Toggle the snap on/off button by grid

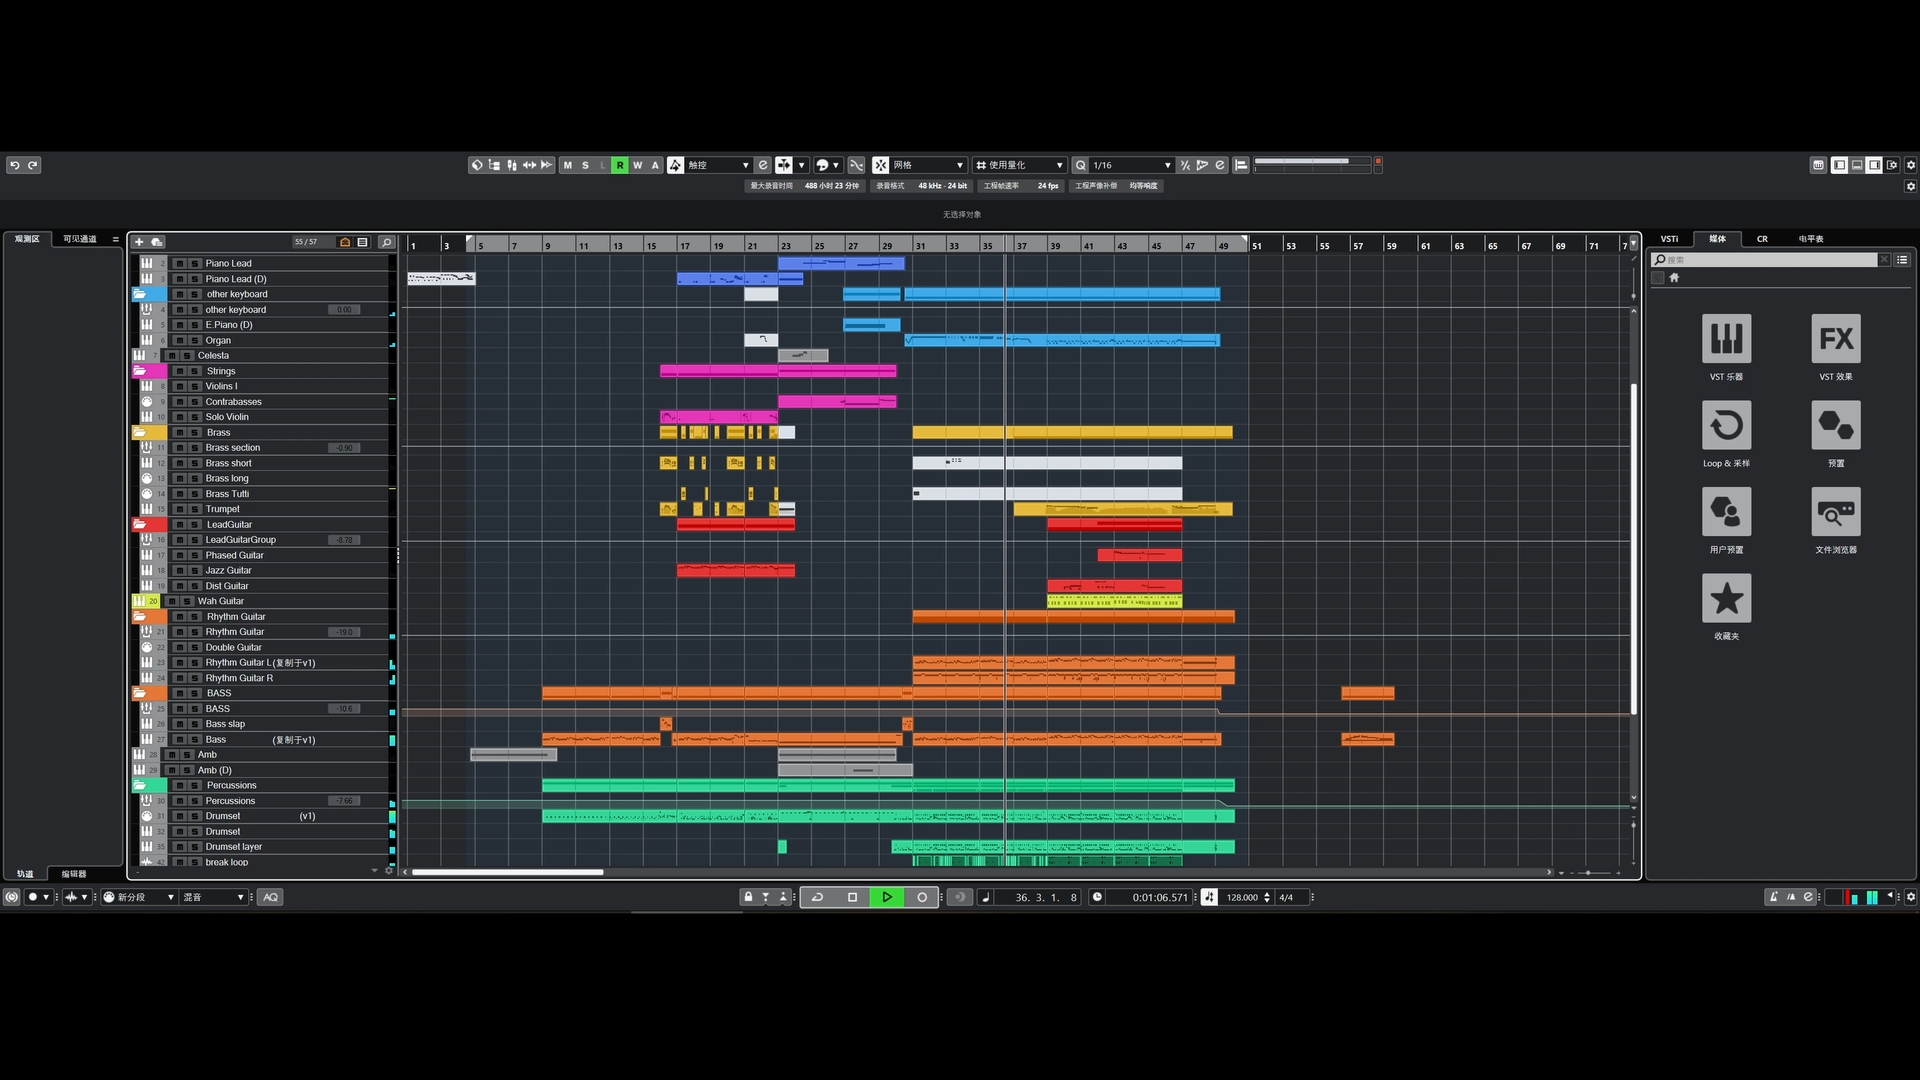coord(881,165)
